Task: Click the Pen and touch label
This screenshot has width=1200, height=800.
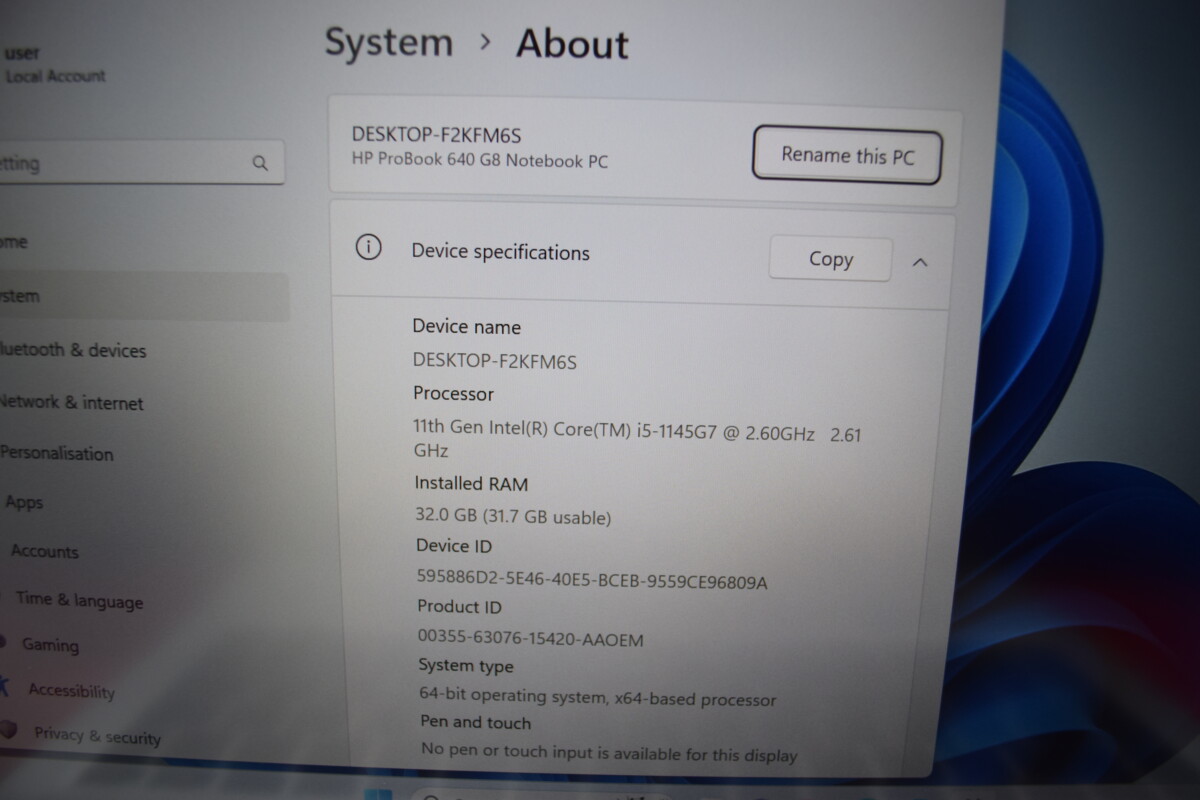Action: click(x=476, y=722)
